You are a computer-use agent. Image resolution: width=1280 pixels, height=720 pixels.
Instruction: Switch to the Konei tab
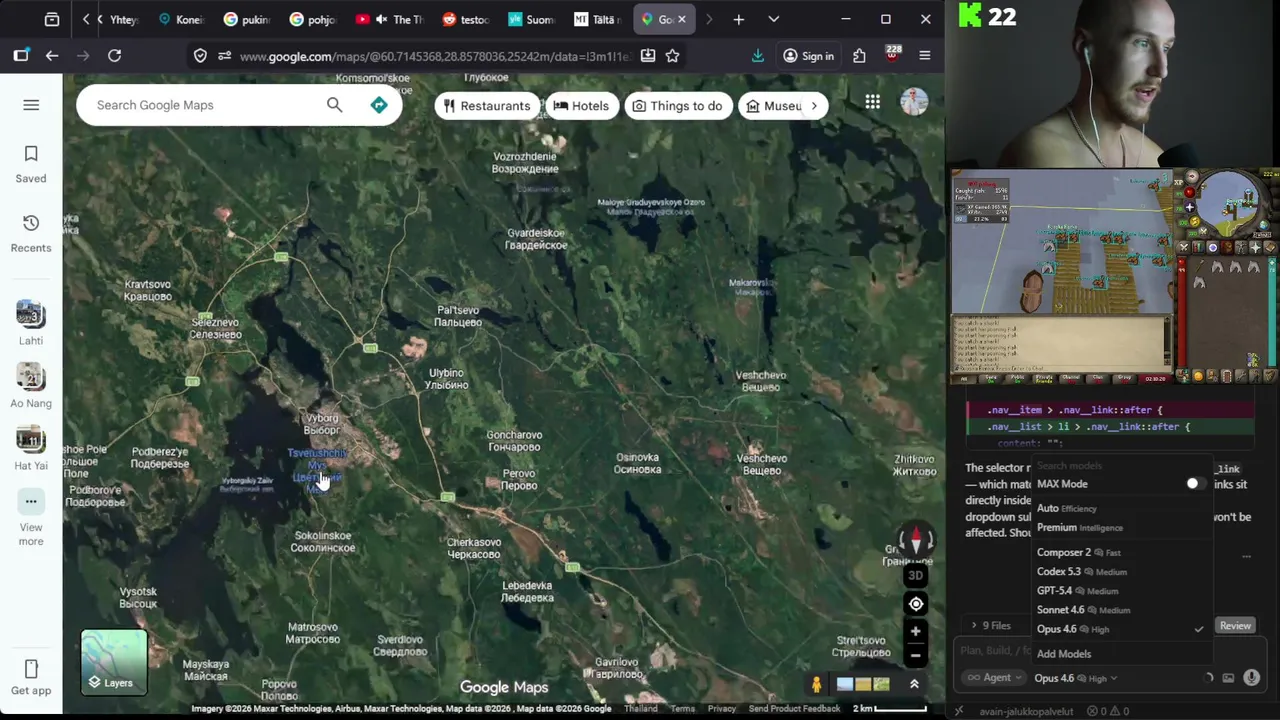pyautogui.click(x=181, y=19)
